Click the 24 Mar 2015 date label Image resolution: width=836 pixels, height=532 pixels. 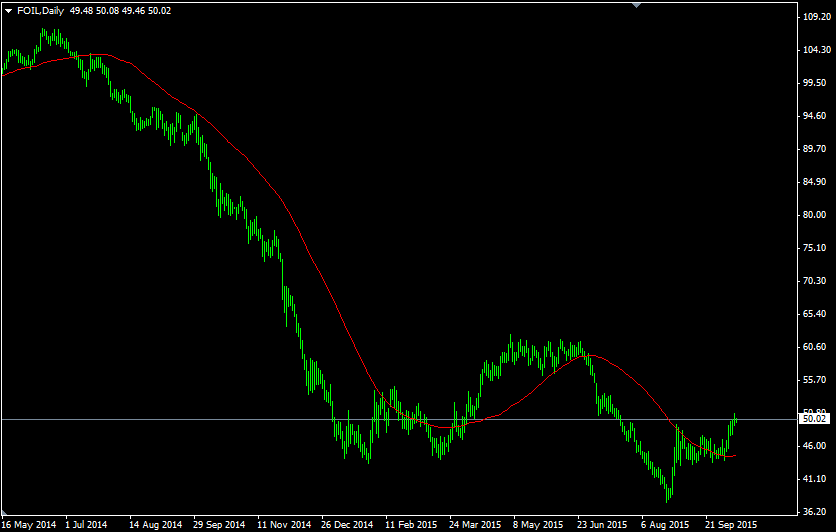tap(475, 525)
